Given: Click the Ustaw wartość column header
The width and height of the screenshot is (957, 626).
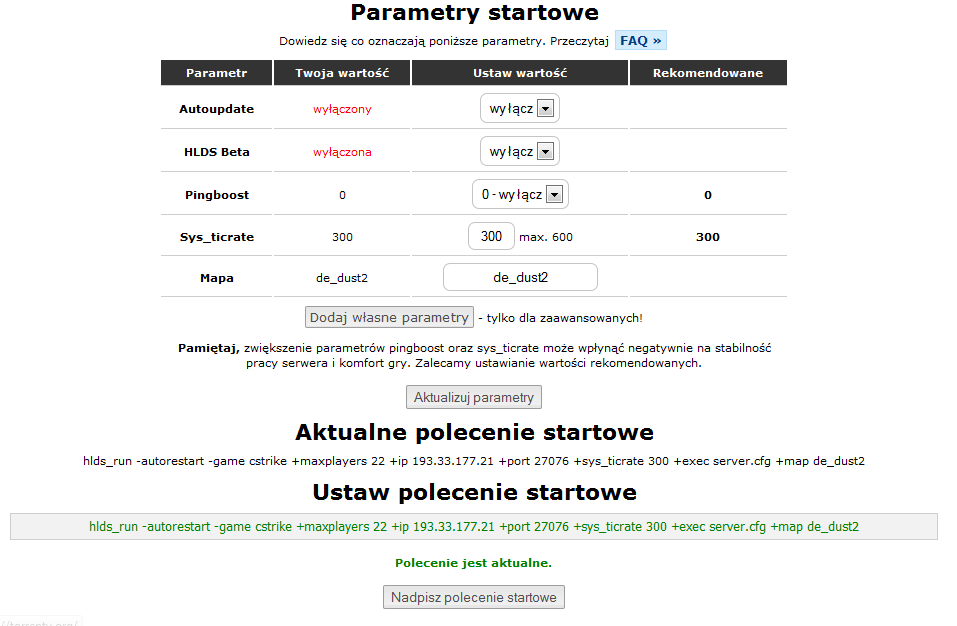Looking at the screenshot, I should pos(520,73).
